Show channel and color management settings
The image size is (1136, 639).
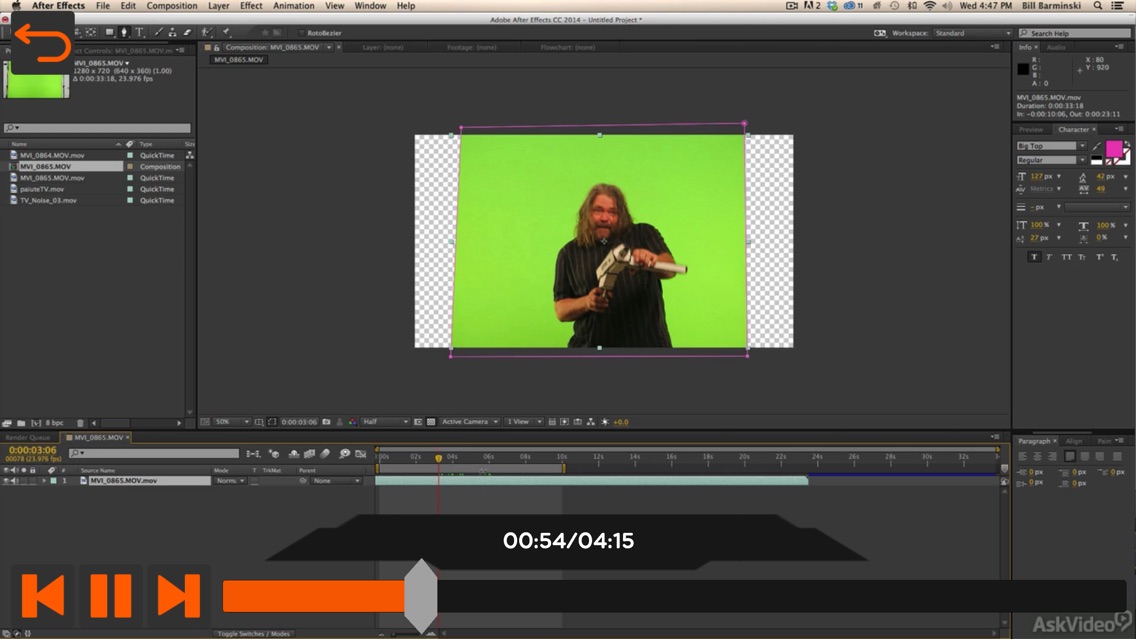[x=352, y=422]
